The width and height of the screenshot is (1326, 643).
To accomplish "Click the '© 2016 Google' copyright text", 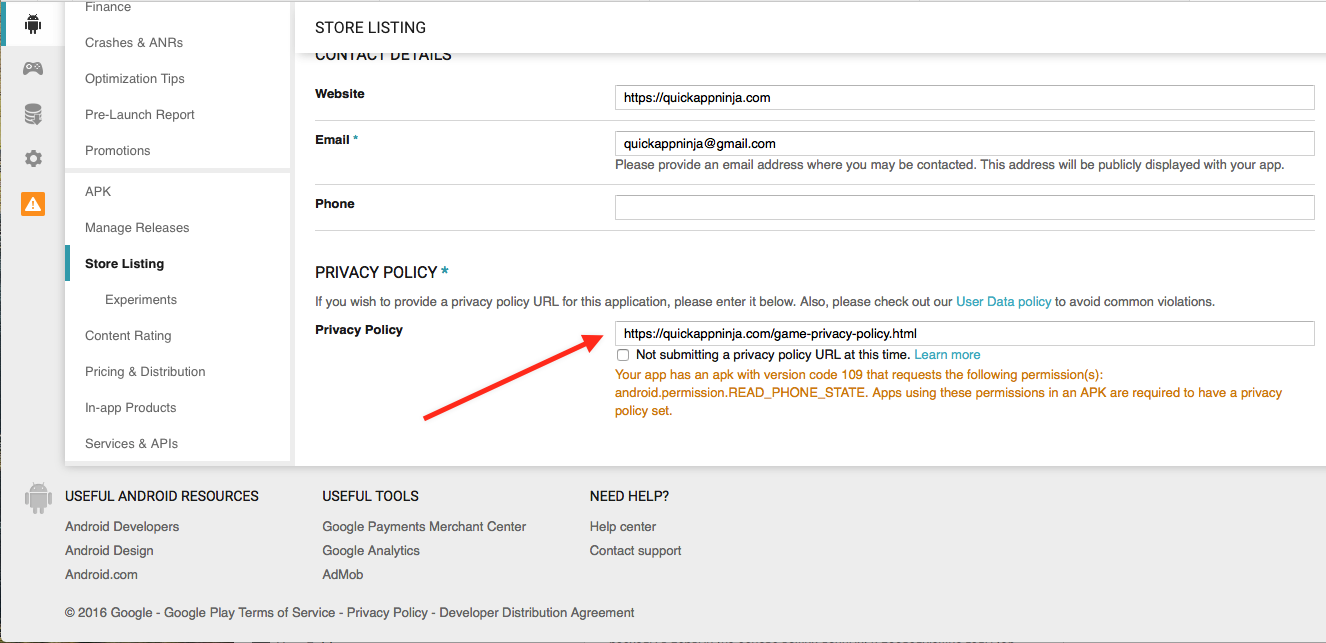I will click(x=109, y=613).
